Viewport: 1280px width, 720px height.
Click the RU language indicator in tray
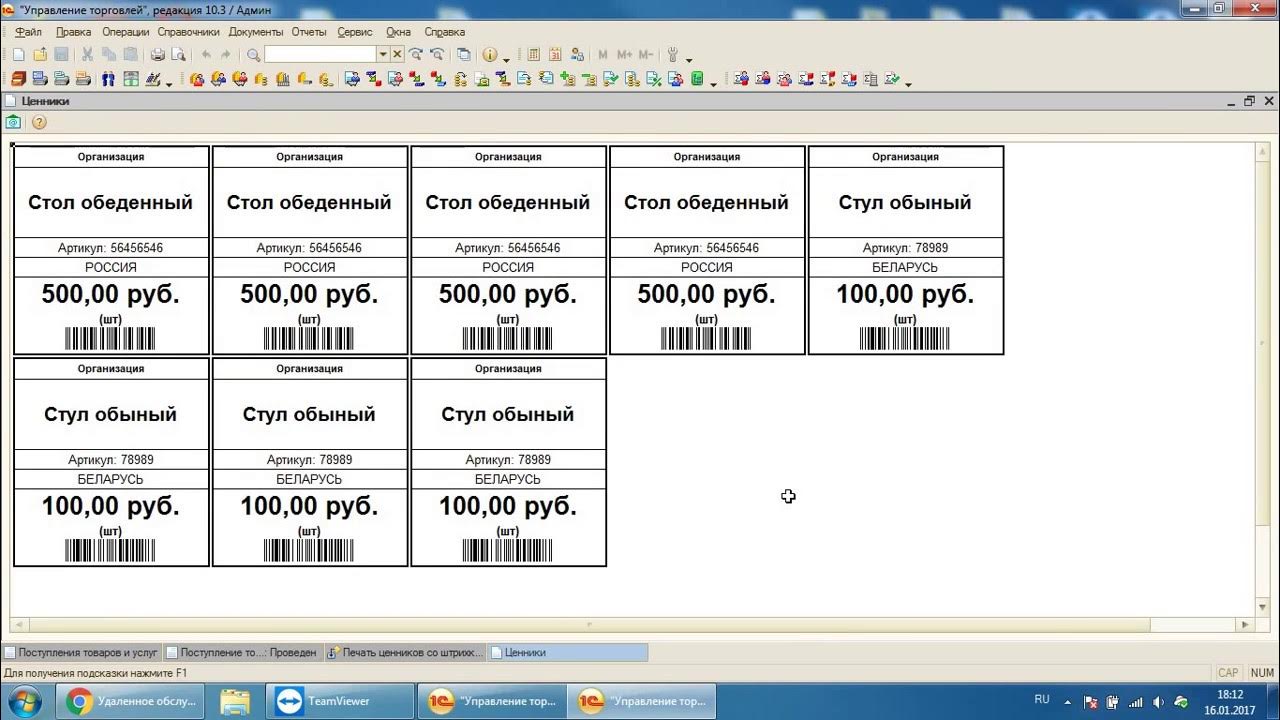coord(1042,700)
